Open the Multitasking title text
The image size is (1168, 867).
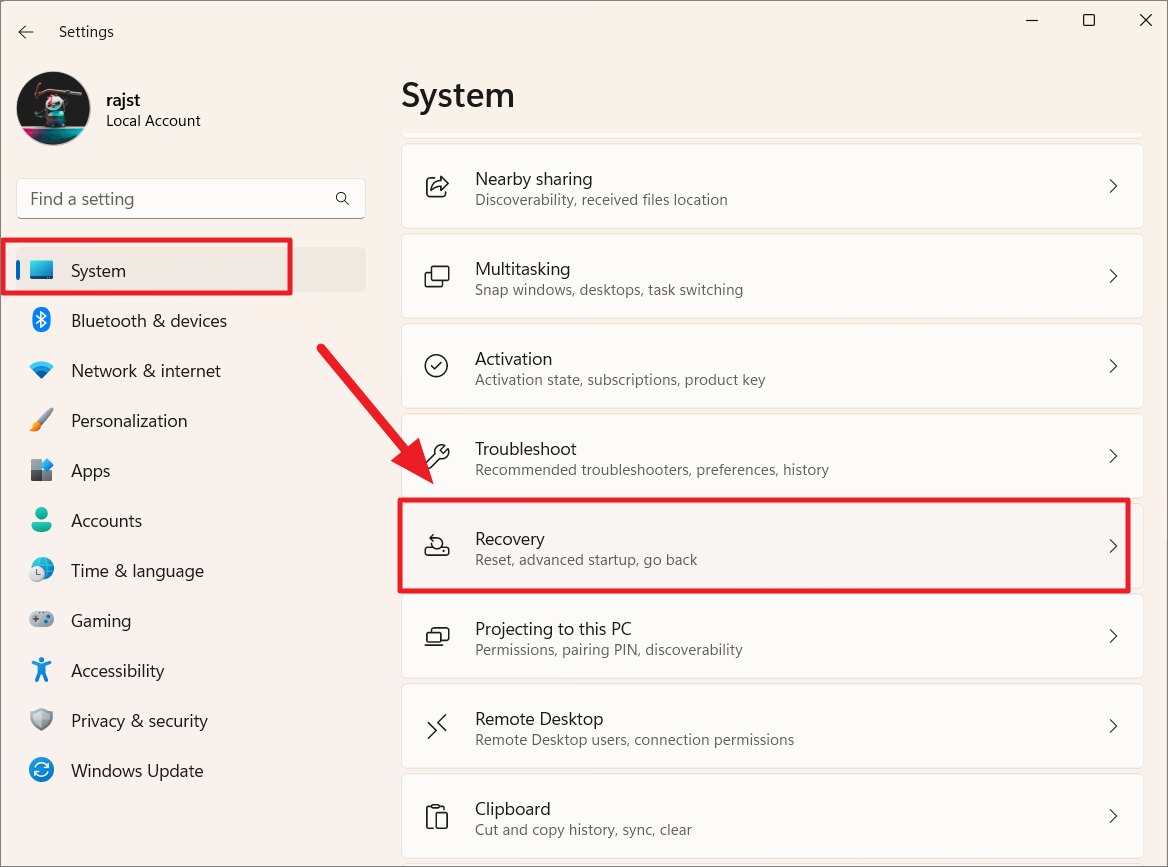523,270
